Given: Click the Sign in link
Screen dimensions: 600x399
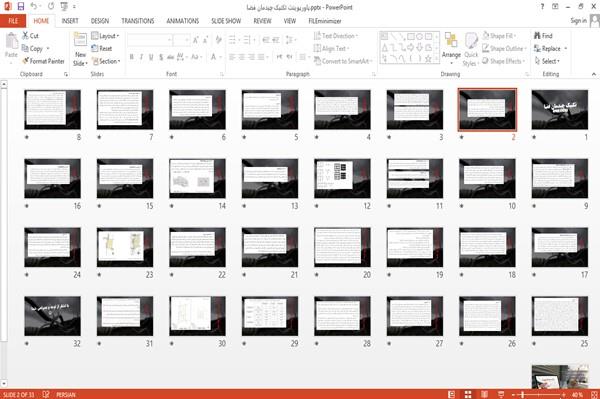Looking at the screenshot, I should pyautogui.click(x=578, y=21).
